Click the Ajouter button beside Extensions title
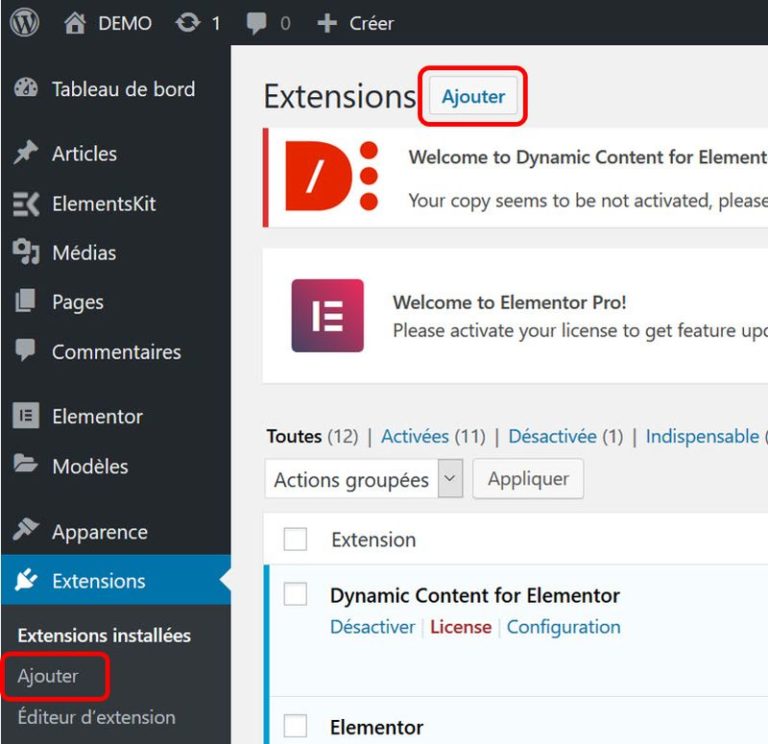768x744 pixels. [x=473, y=96]
